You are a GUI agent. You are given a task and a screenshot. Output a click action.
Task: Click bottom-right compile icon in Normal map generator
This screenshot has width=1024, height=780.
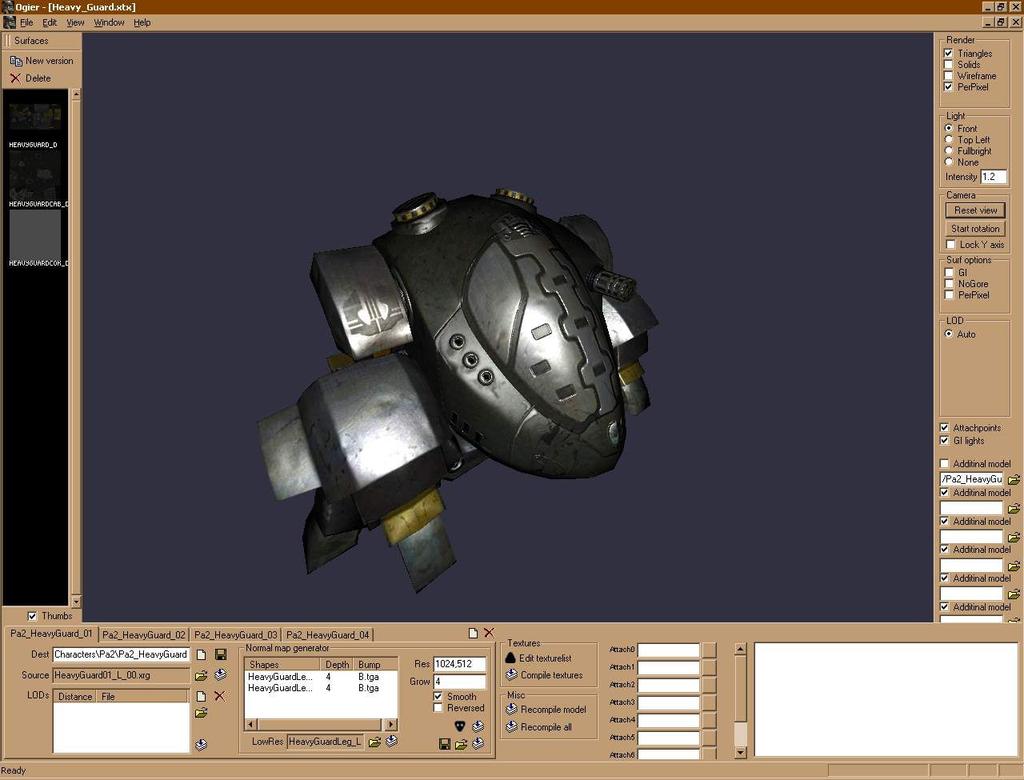point(479,743)
